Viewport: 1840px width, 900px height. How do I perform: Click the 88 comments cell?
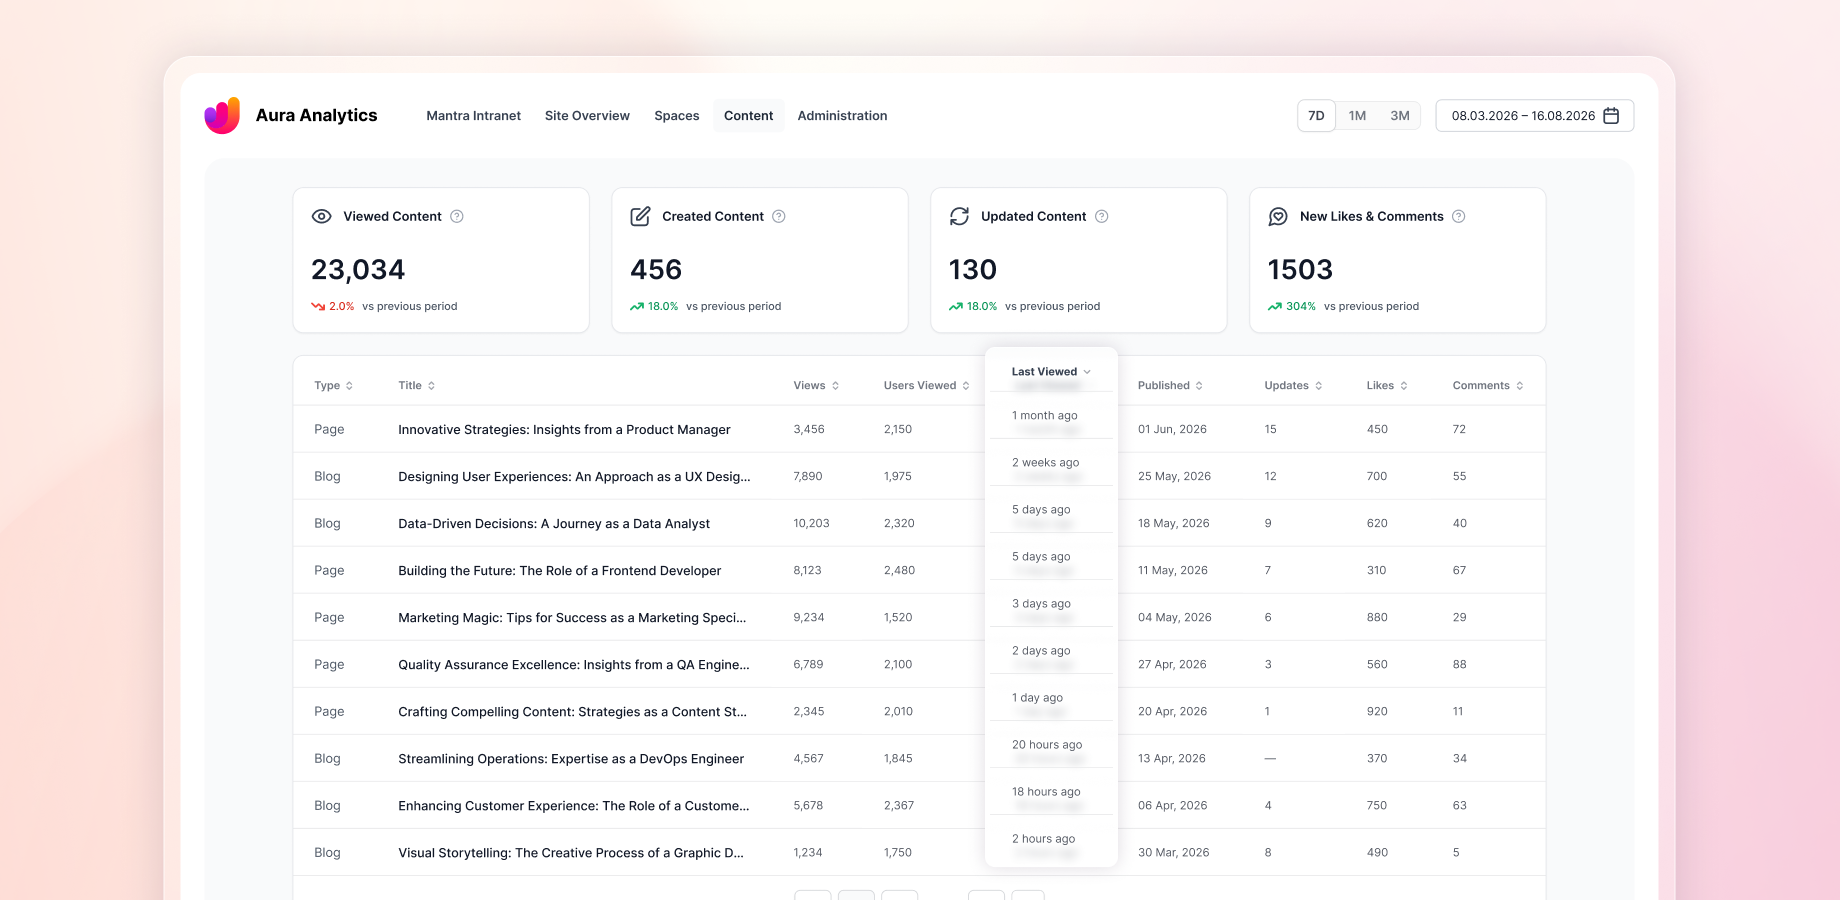(x=1459, y=664)
